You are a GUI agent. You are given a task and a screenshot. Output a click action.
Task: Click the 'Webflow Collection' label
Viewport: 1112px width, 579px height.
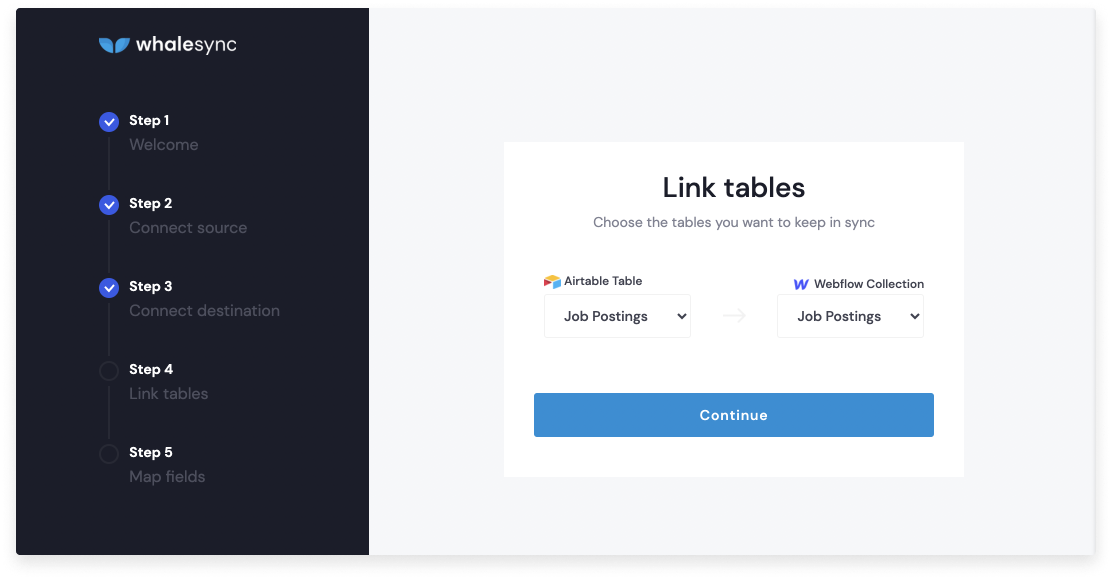pyautogui.click(x=869, y=284)
